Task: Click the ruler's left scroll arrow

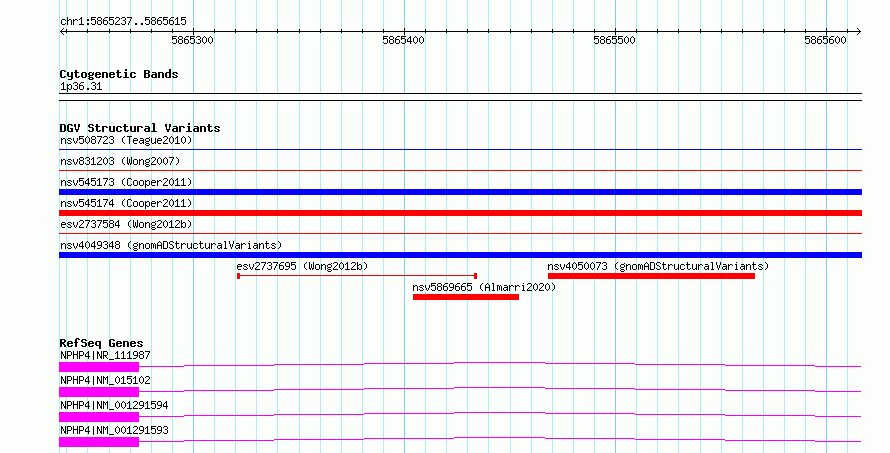Action: click(62, 32)
